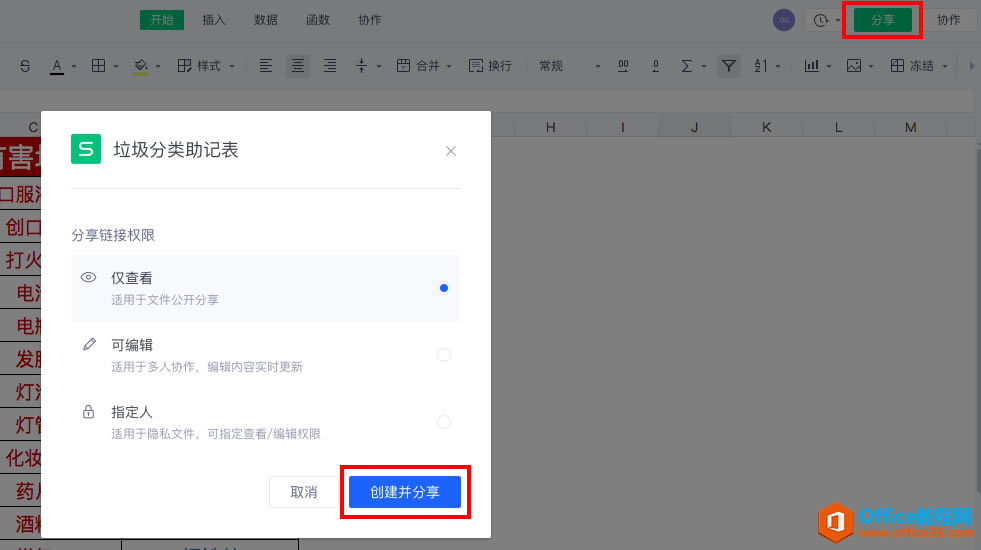Switch to the 插入 insert tab

[x=214, y=20]
